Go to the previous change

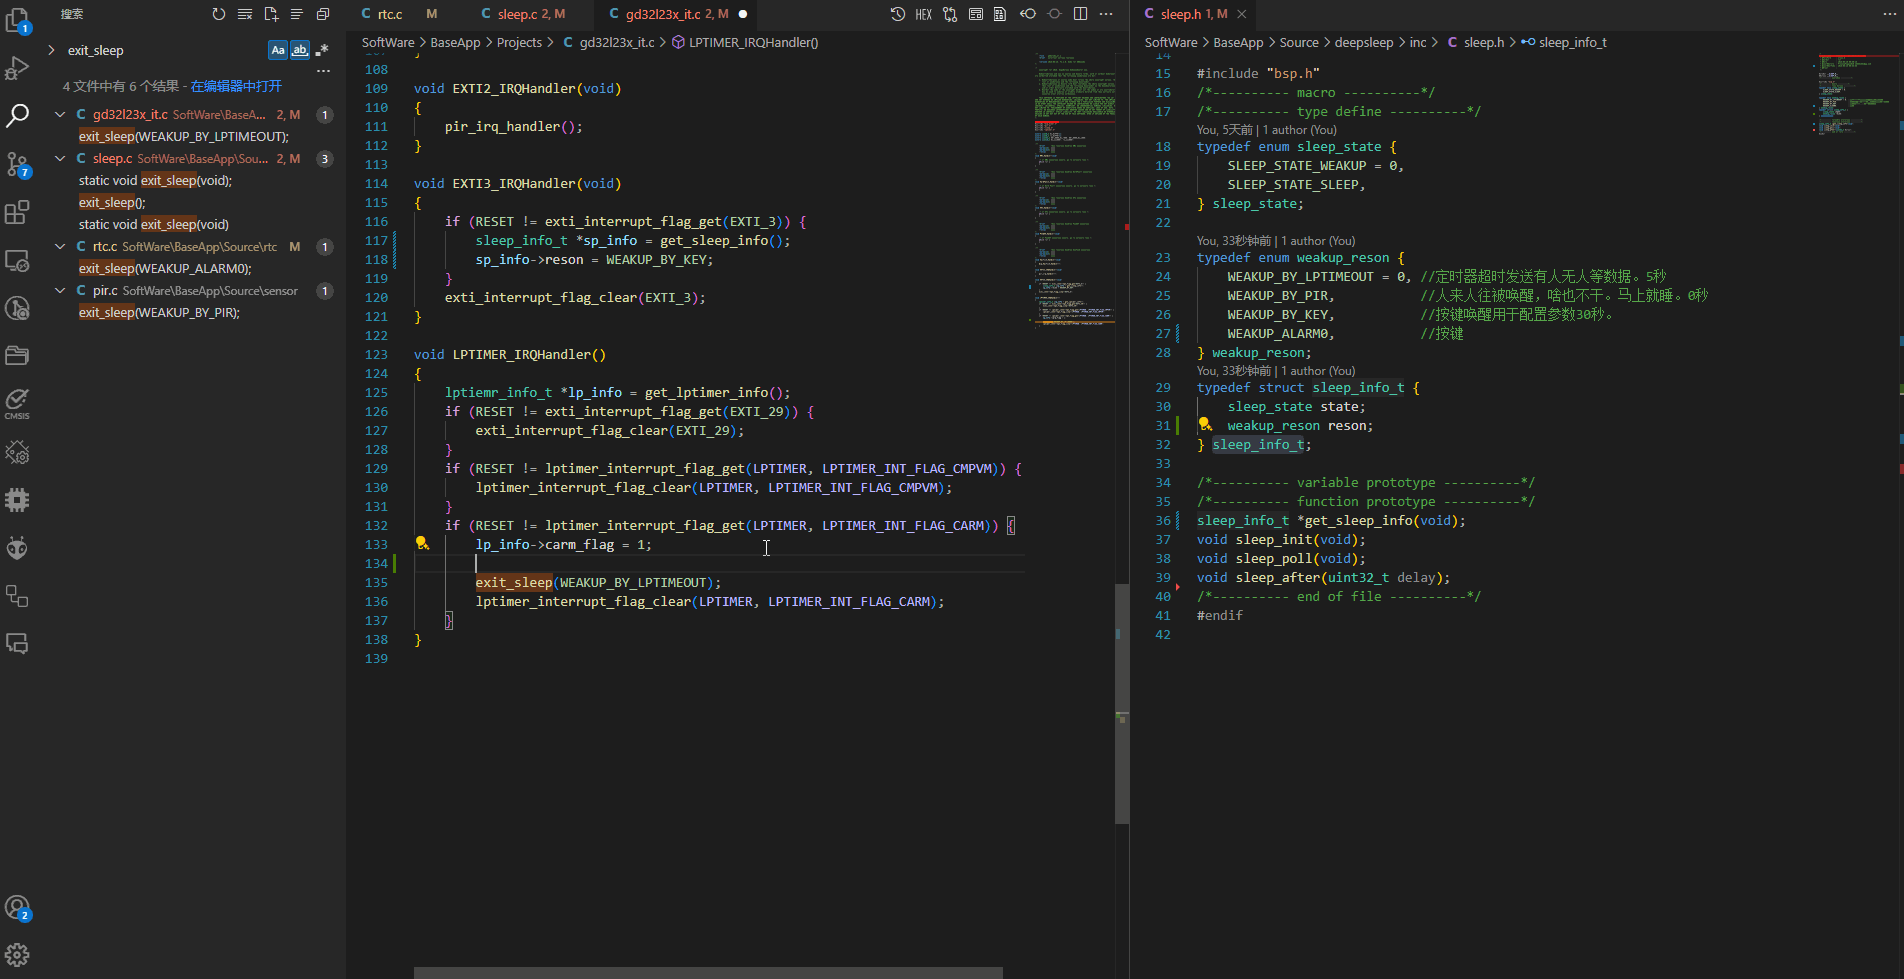[1028, 14]
